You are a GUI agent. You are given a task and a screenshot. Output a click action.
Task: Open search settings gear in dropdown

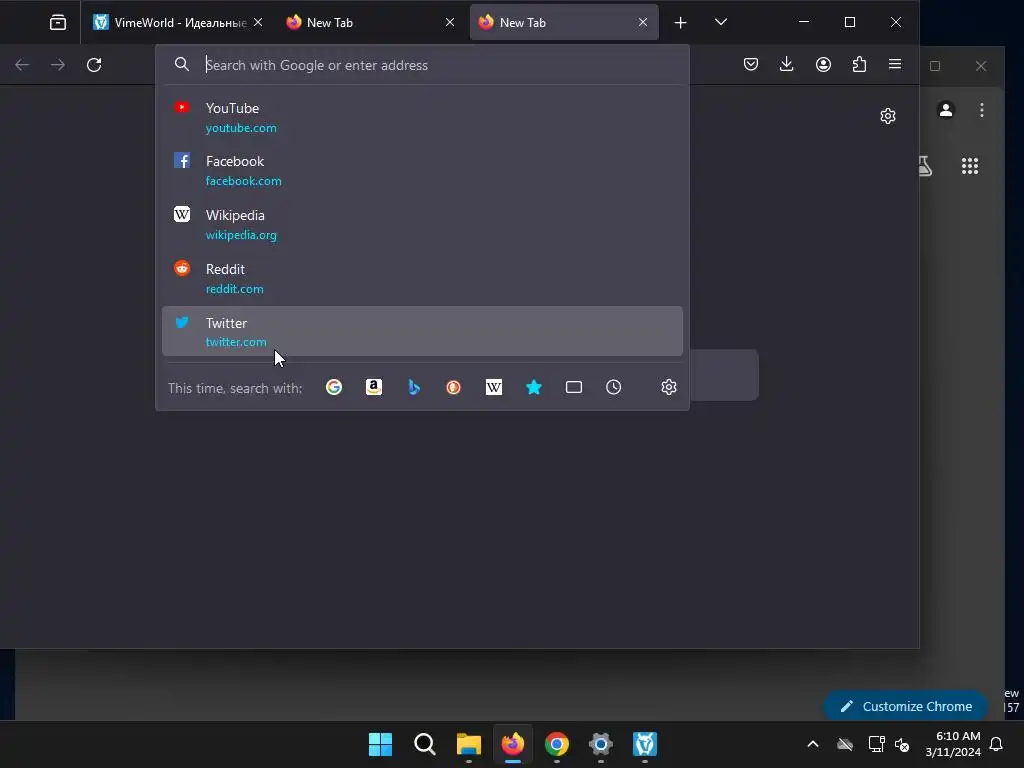point(669,387)
